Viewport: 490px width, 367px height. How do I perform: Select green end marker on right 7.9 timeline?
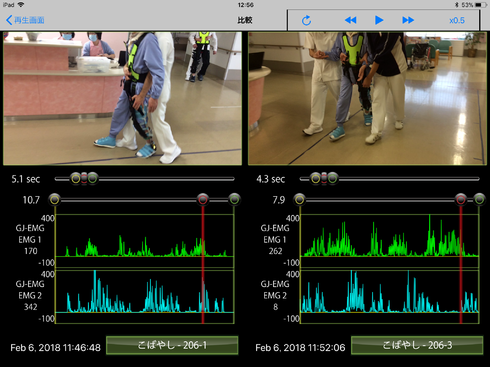(x=479, y=200)
